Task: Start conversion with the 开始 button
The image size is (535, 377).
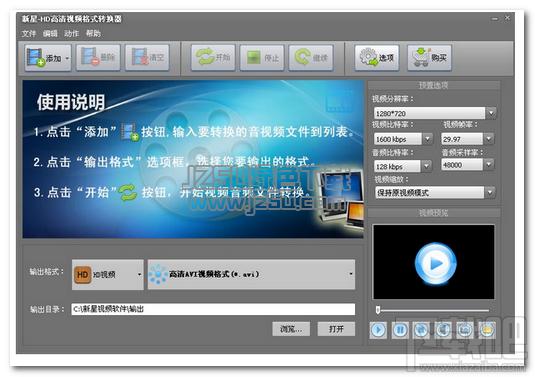Action: [213, 58]
